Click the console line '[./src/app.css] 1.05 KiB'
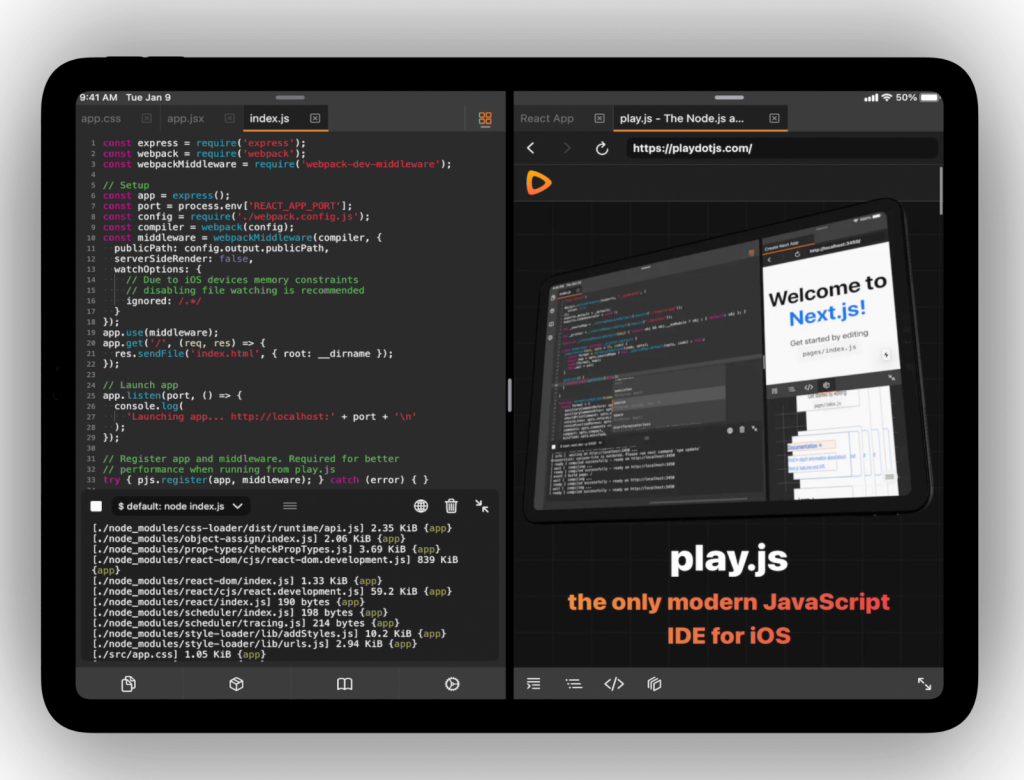 pos(179,654)
